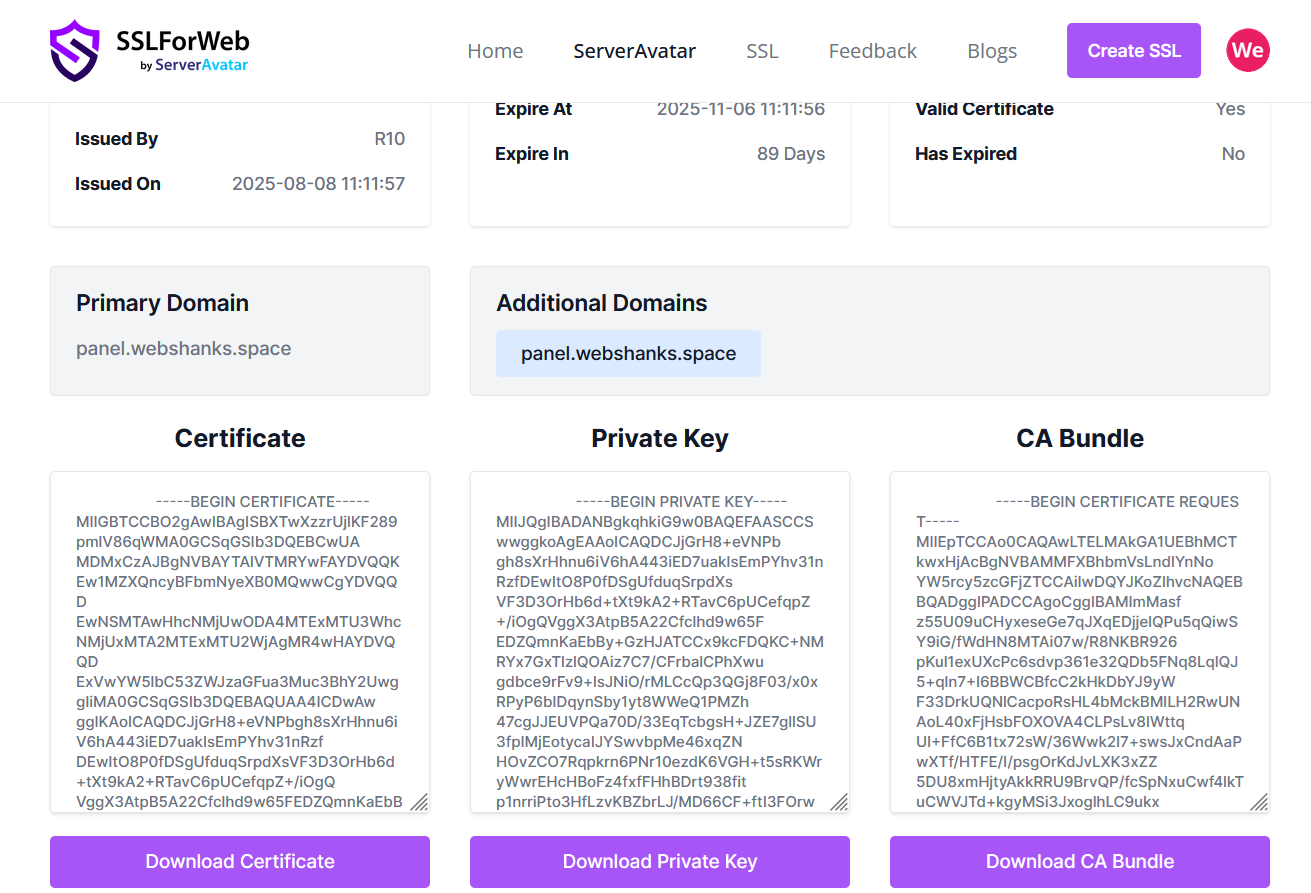The width and height of the screenshot is (1311, 893).
Task: Open the SSL menu item
Action: [762, 51]
